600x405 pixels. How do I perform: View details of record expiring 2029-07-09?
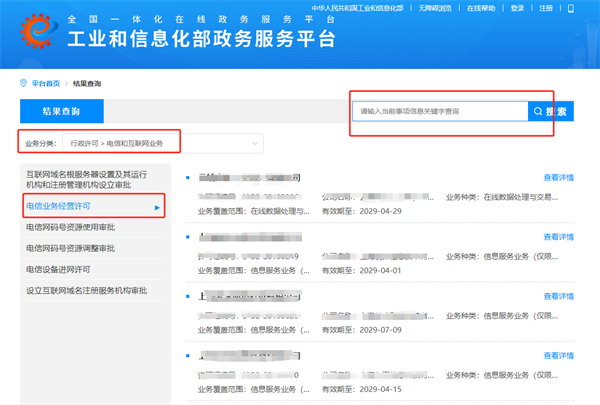coord(559,296)
